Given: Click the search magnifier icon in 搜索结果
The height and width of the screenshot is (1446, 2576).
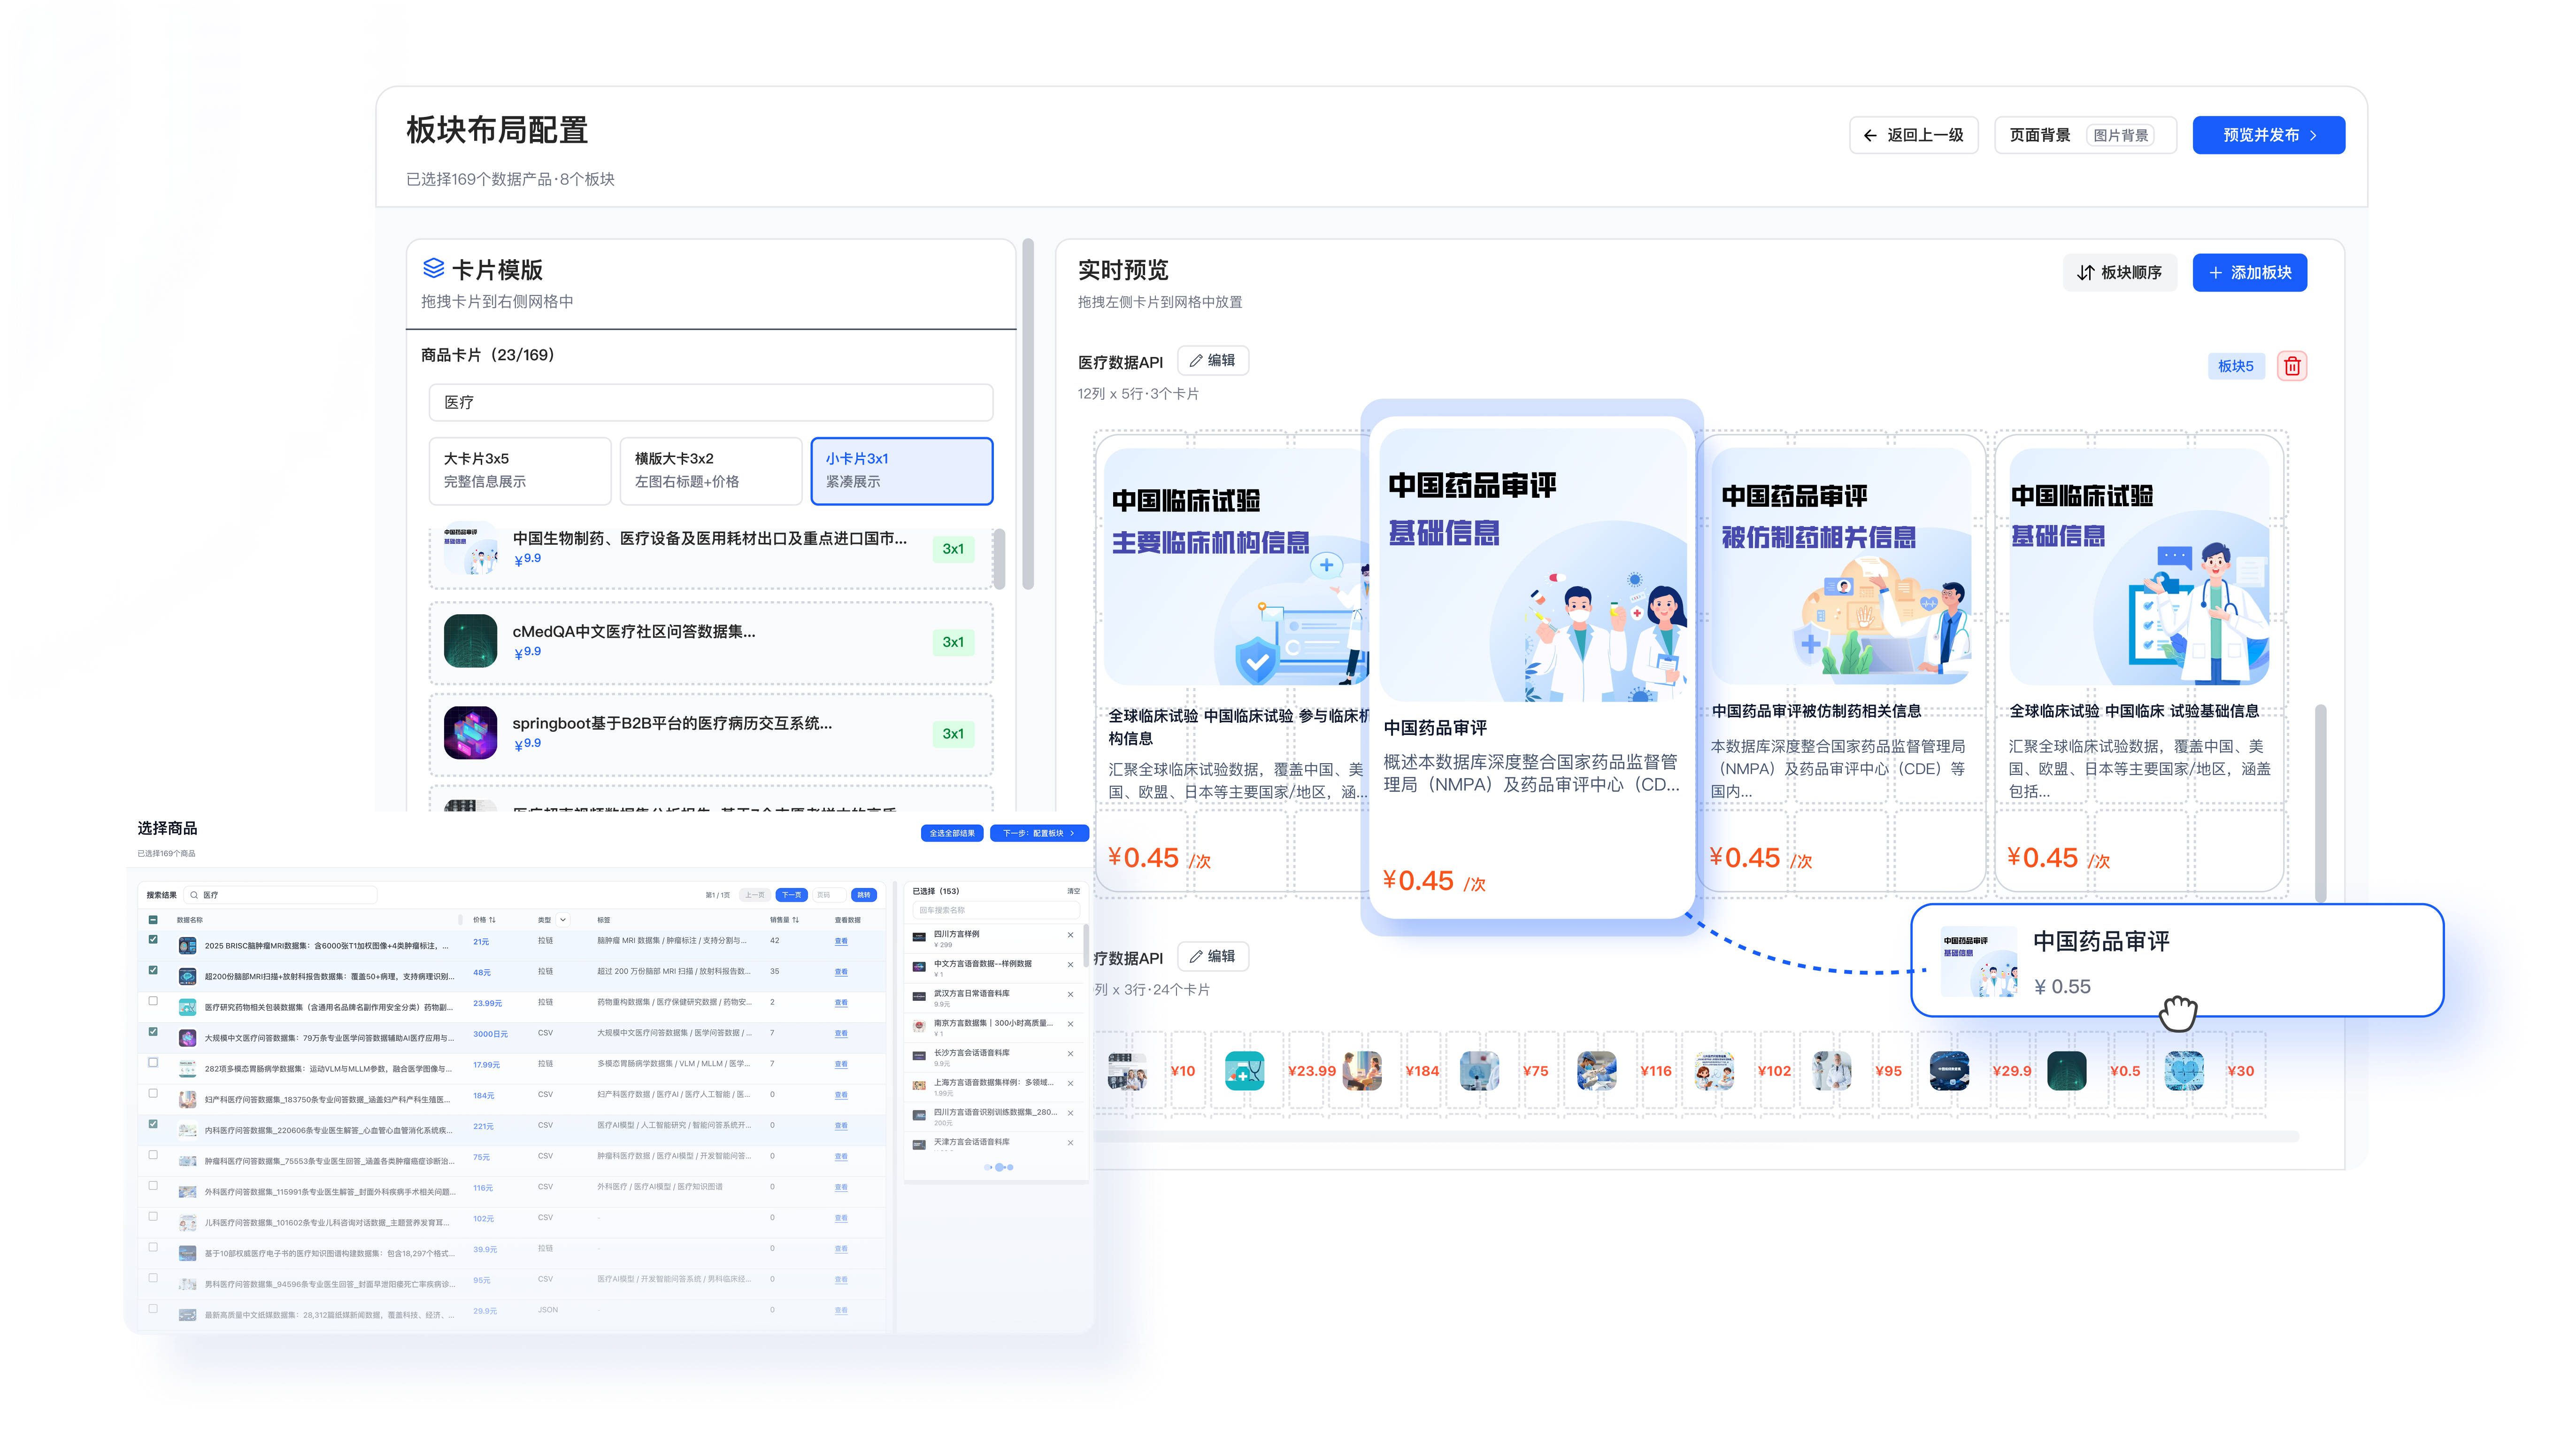Looking at the screenshot, I should (x=194, y=895).
